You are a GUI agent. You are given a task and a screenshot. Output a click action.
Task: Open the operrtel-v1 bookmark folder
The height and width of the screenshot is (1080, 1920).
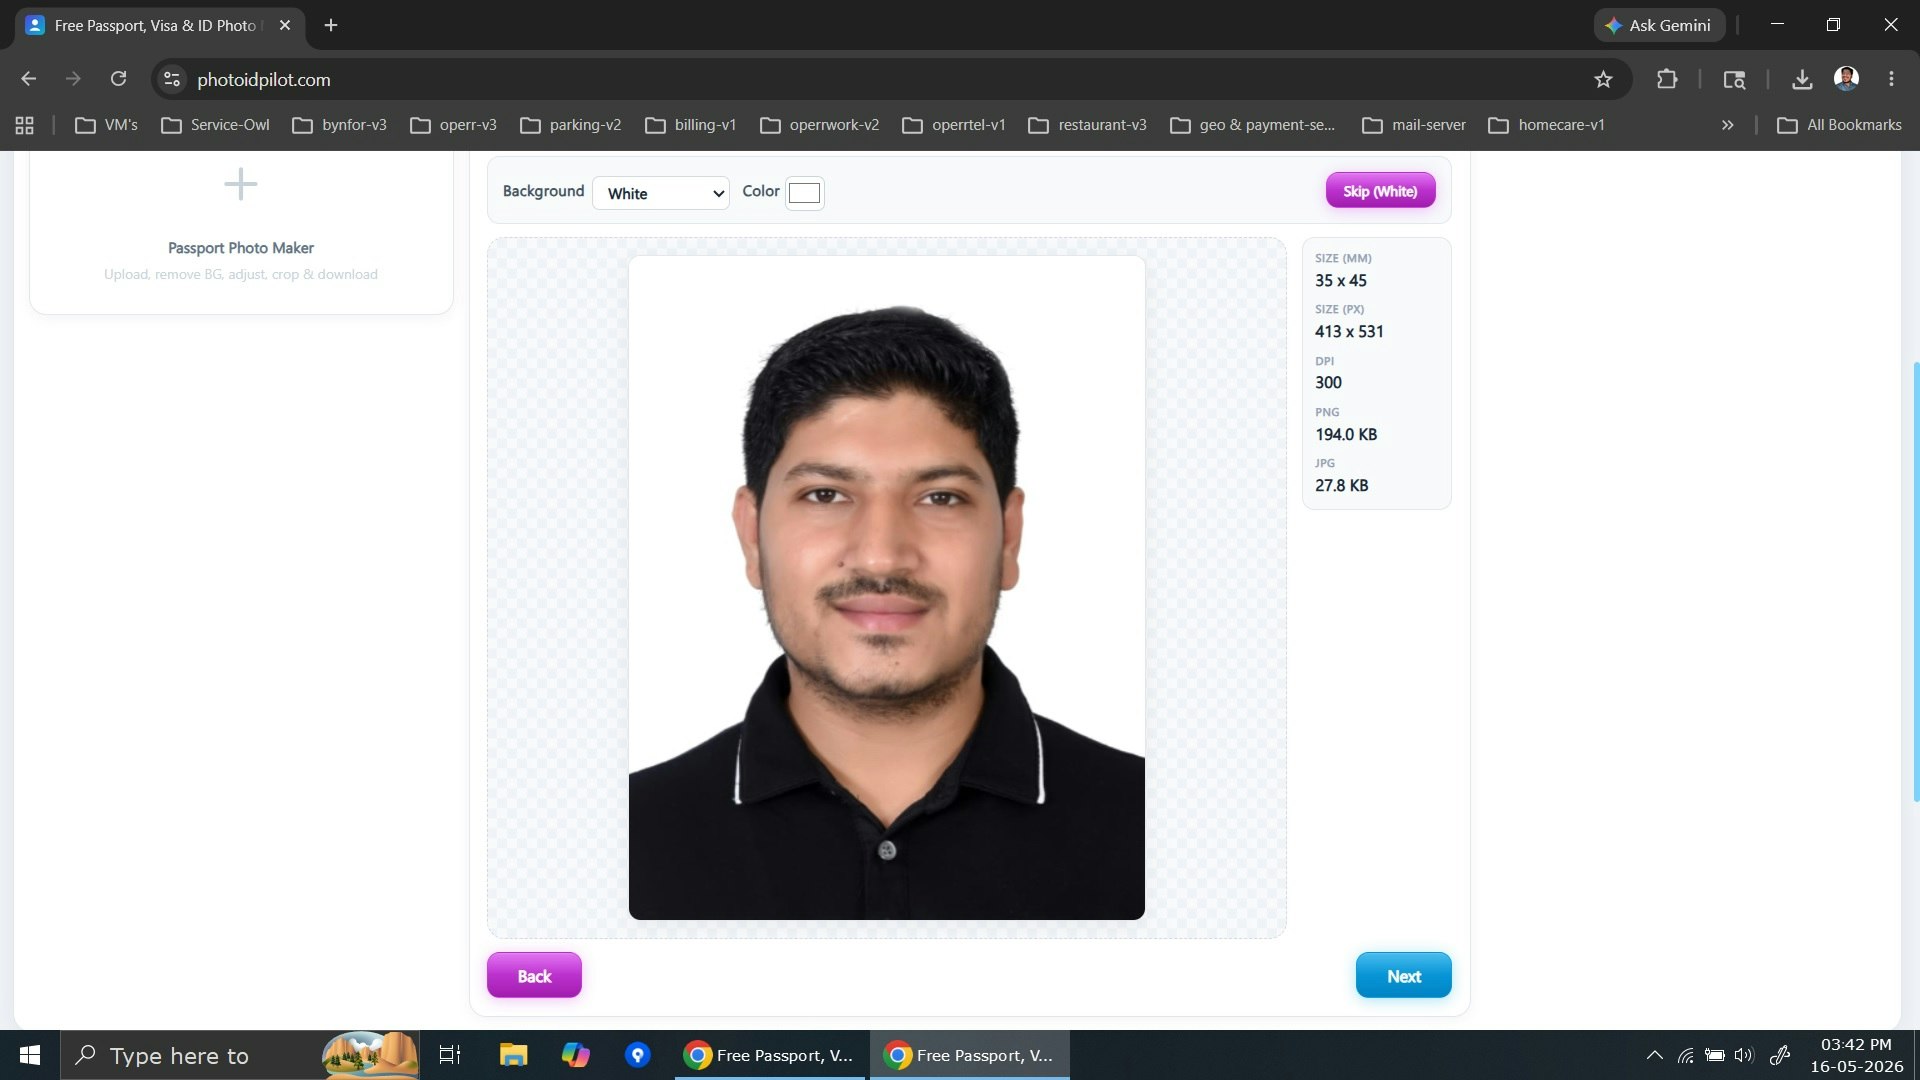click(x=953, y=125)
